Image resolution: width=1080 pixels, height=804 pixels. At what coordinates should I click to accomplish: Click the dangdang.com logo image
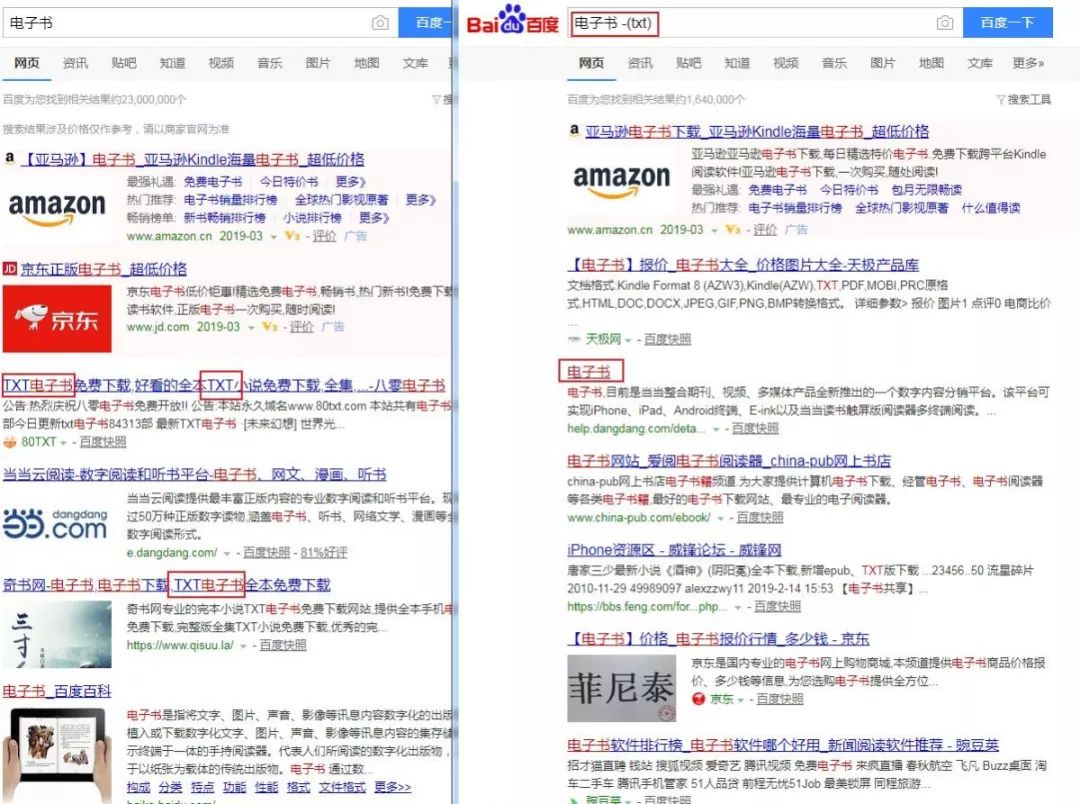click(x=55, y=524)
